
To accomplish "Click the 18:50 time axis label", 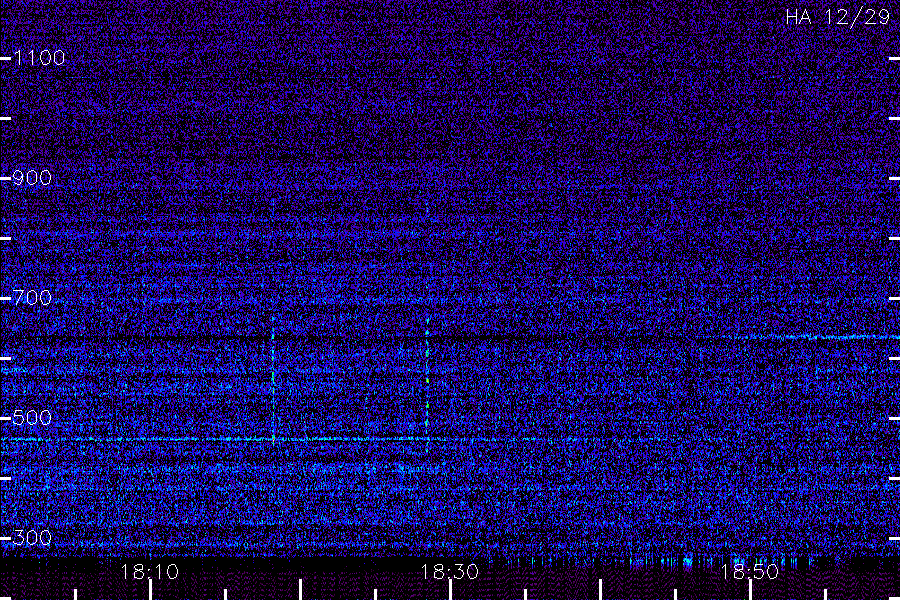I will click(750, 572).
